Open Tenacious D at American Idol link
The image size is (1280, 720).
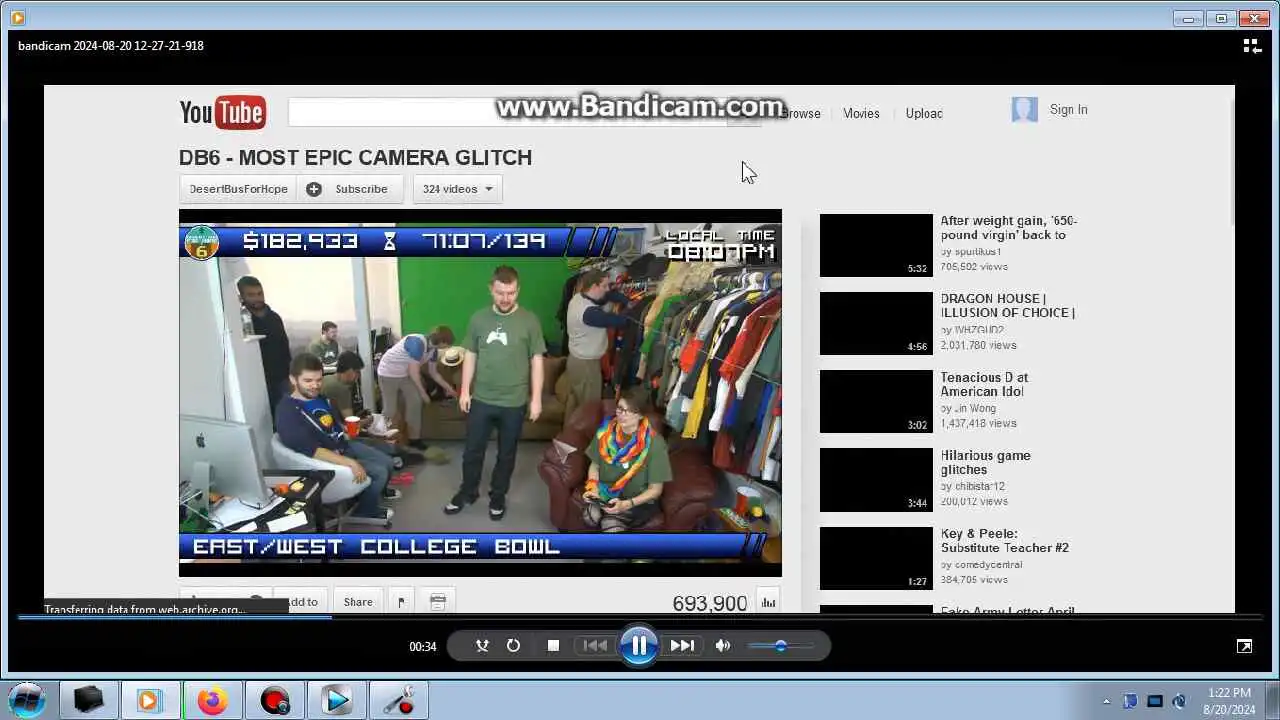pyautogui.click(x=984, y=384)
